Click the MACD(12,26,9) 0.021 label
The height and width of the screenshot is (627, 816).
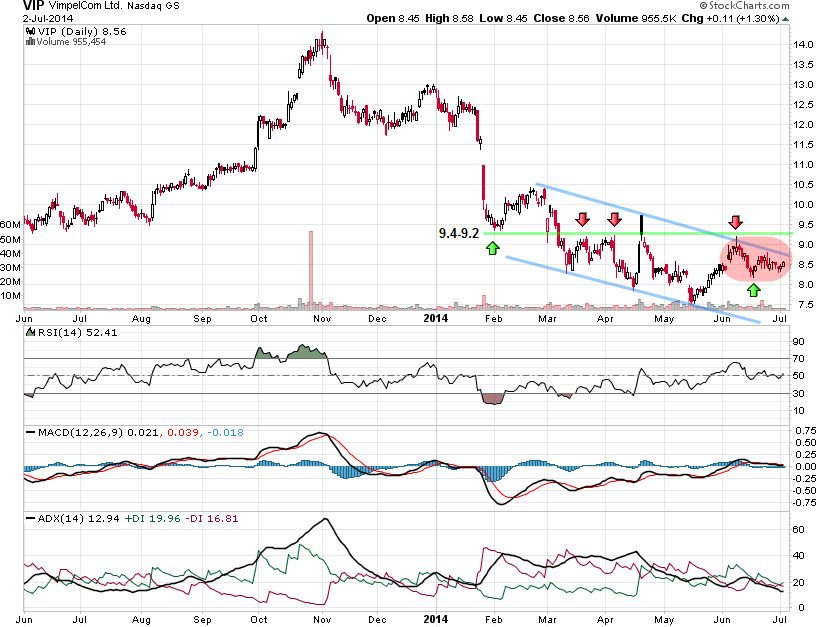coord(98,432)
